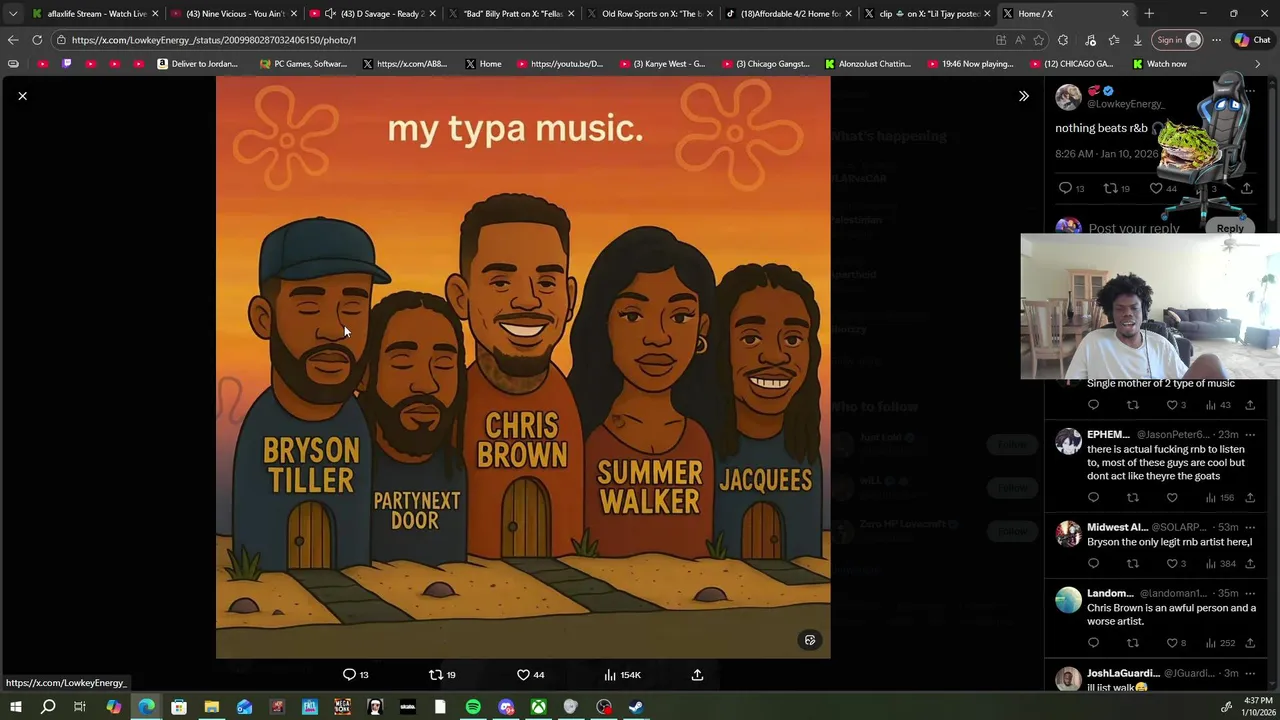Switch to 'Bad Billy Pratt on X' tab
Image resolution: width=1280 pixels, height=720 pixels.
(x=511, y=14)
